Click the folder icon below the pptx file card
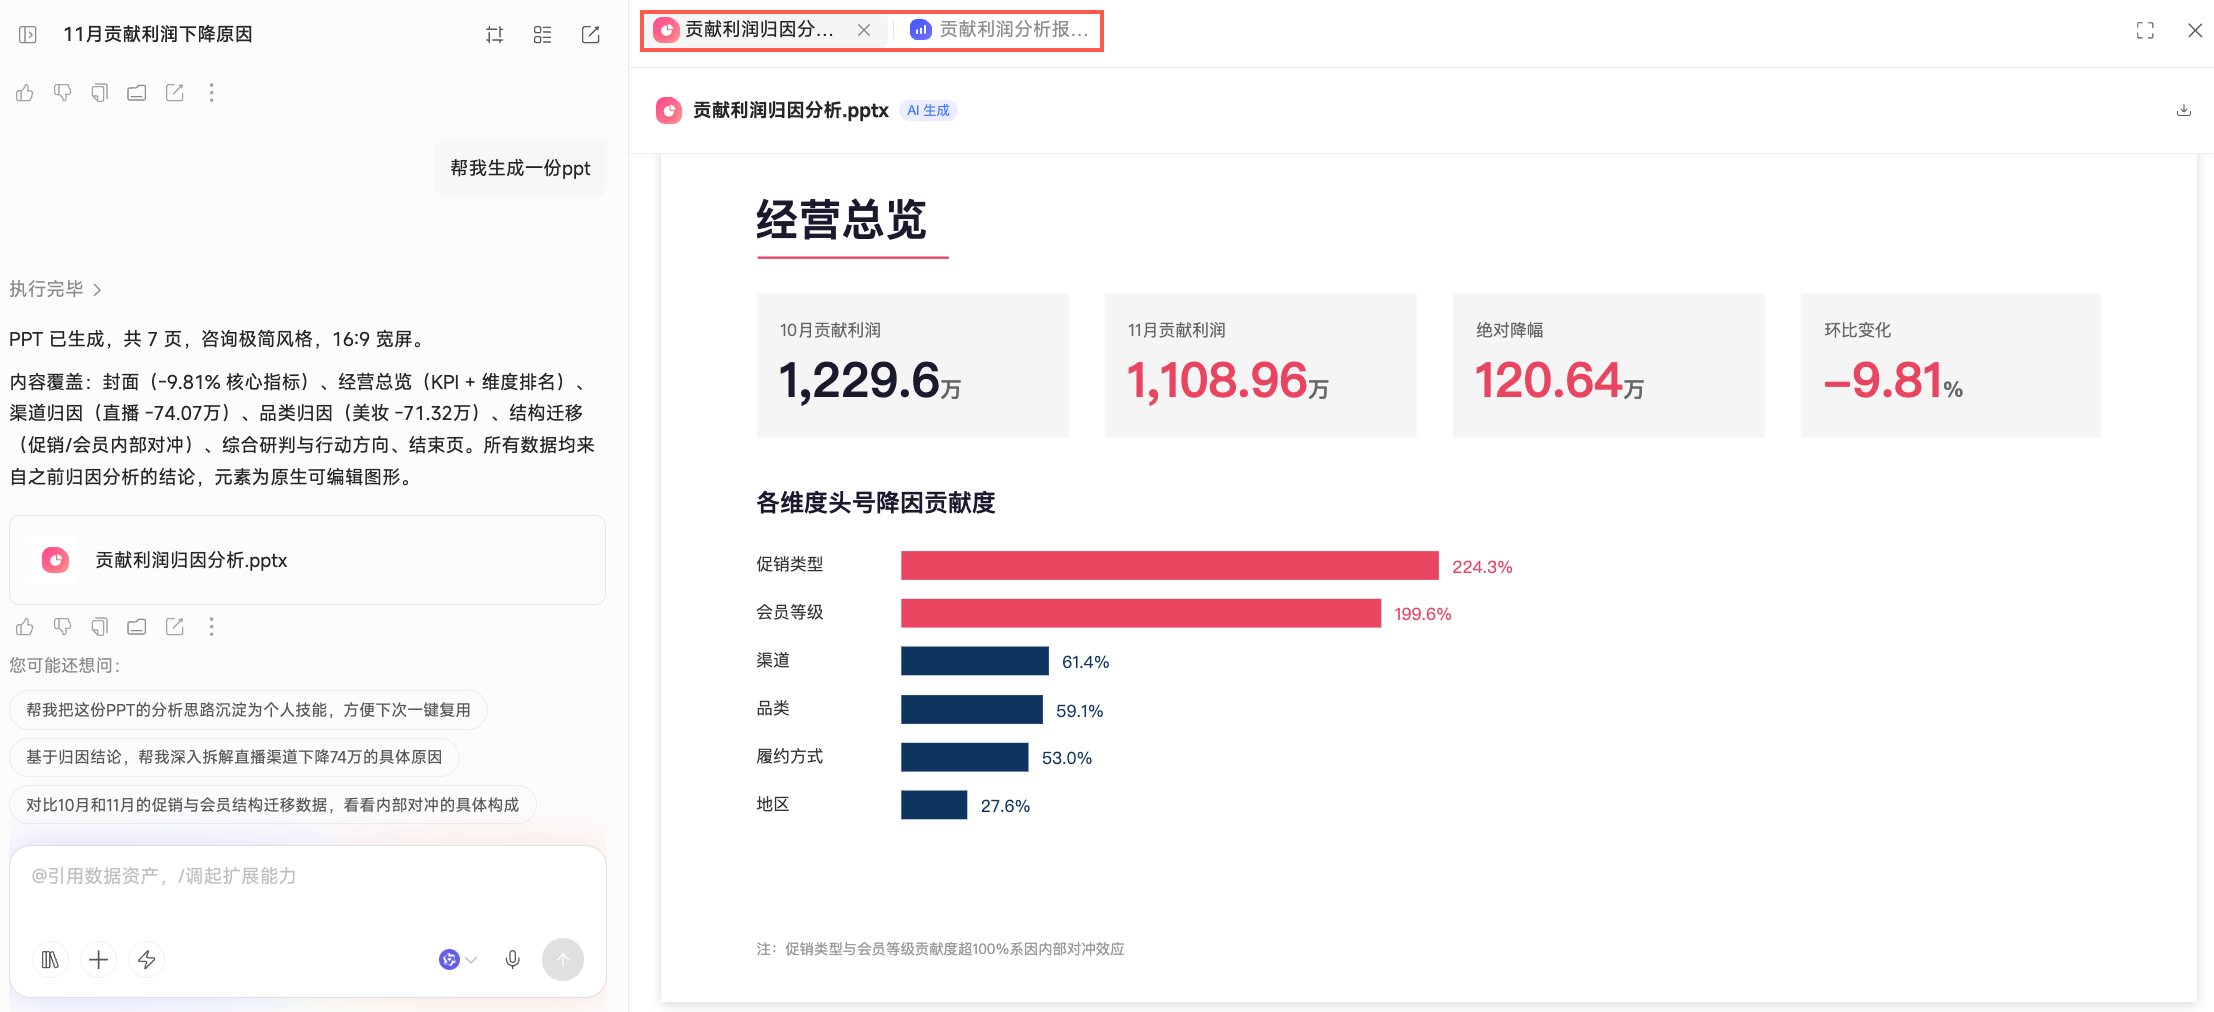 (x=137, y=627)
